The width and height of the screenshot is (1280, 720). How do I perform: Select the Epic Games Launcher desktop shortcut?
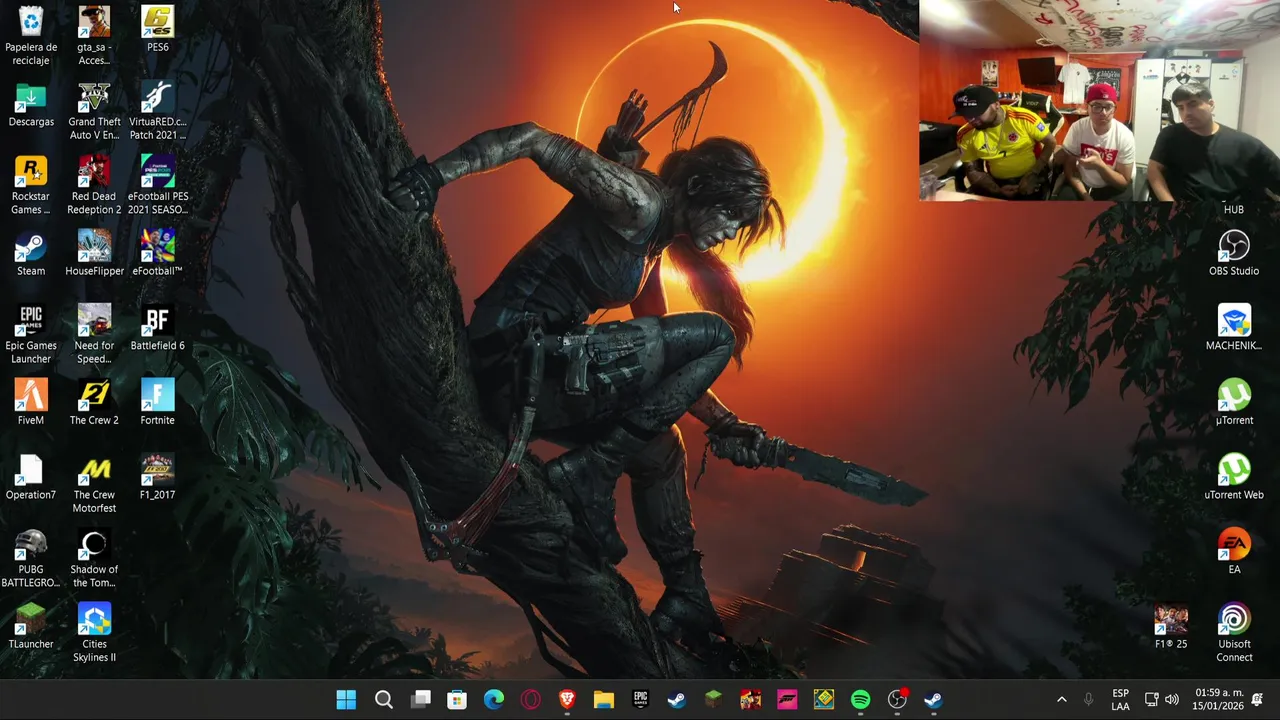pyautogui.click(x=31, y=334)
